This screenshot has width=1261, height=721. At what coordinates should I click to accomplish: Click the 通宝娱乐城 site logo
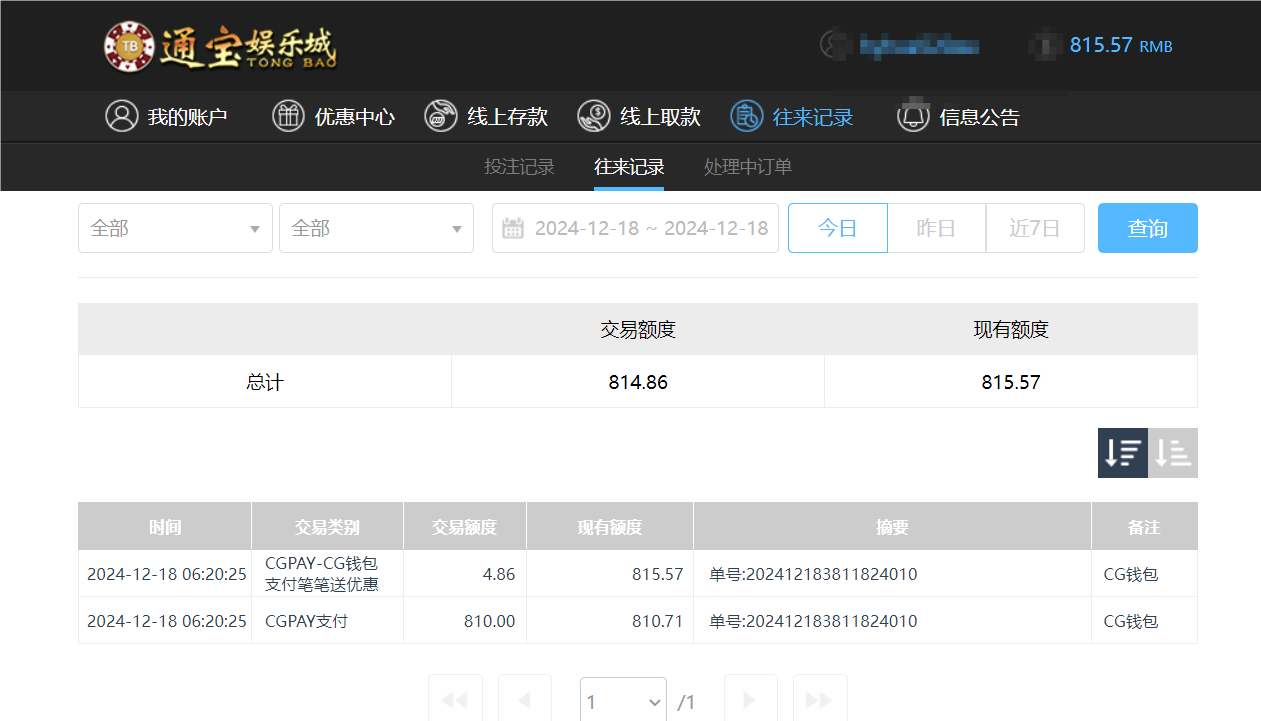220,45
